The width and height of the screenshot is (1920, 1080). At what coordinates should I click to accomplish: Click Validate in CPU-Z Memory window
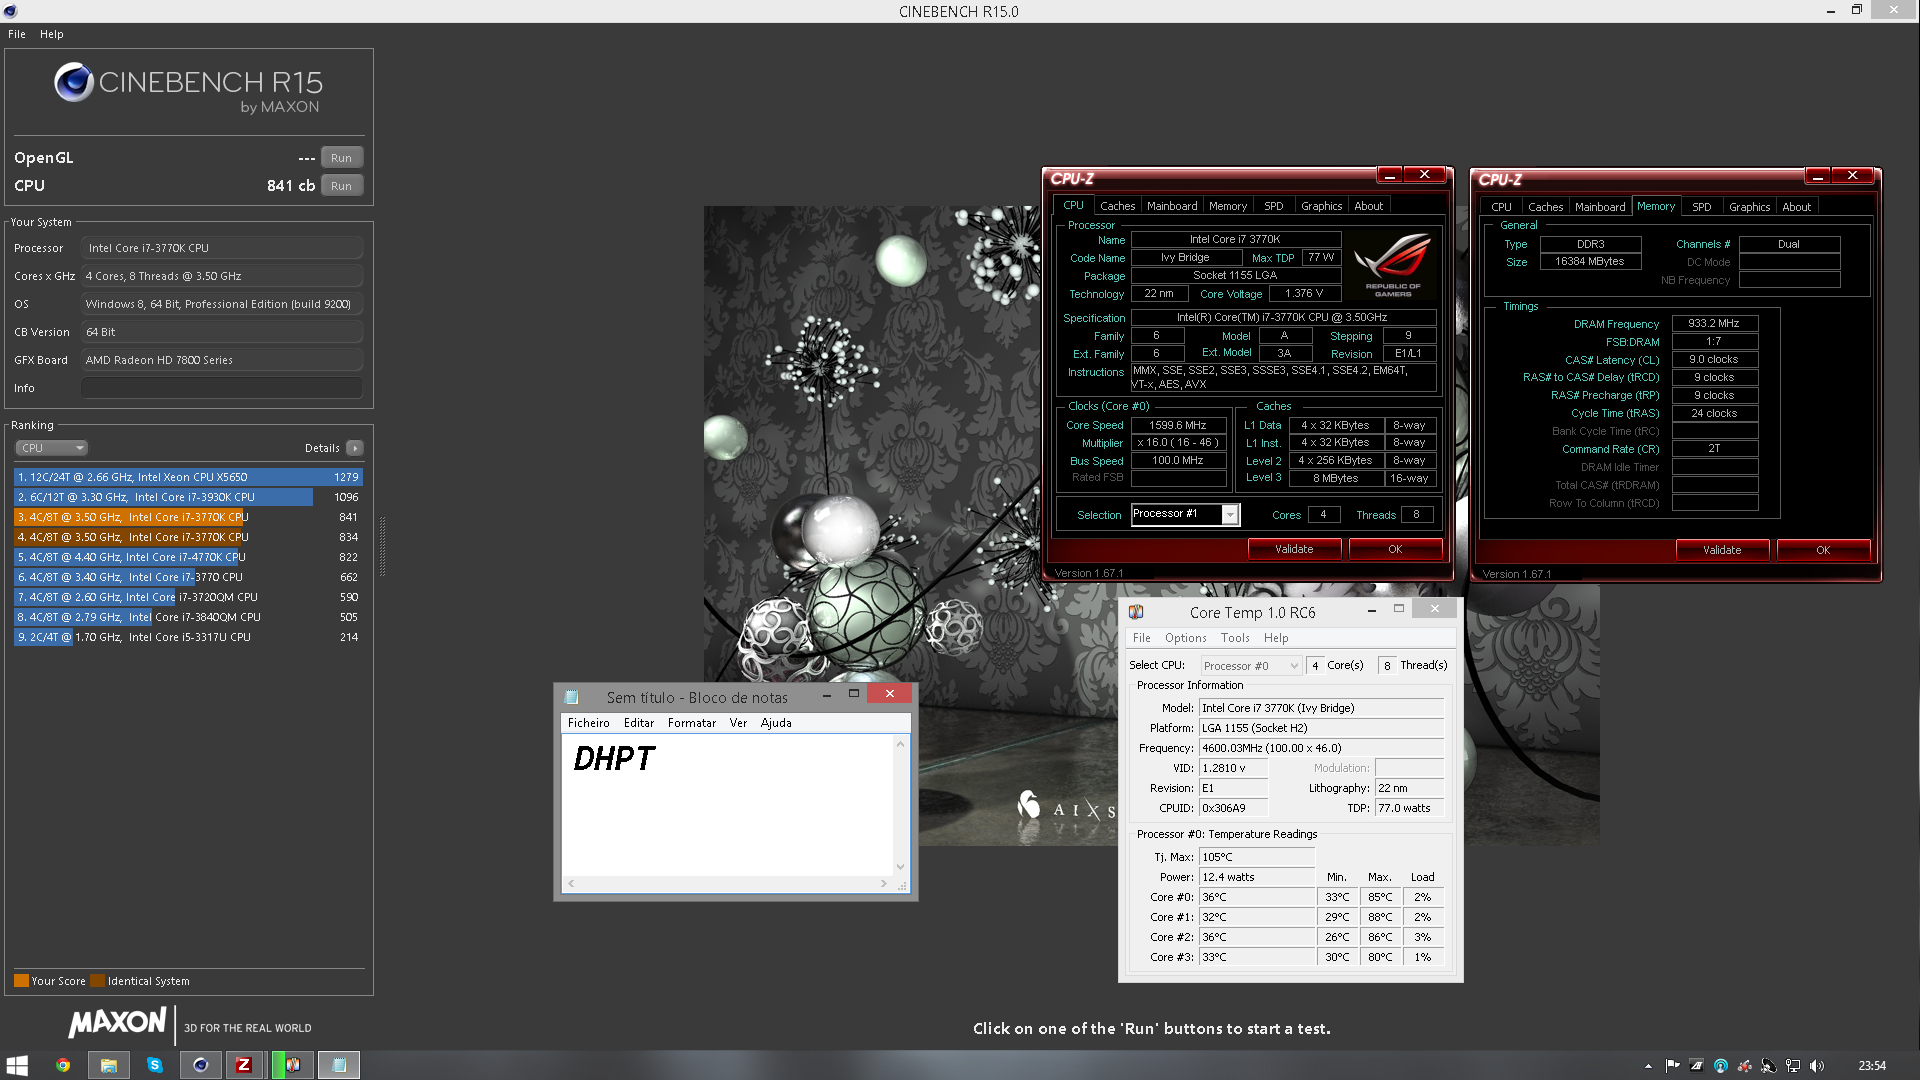pos(1722,550)
